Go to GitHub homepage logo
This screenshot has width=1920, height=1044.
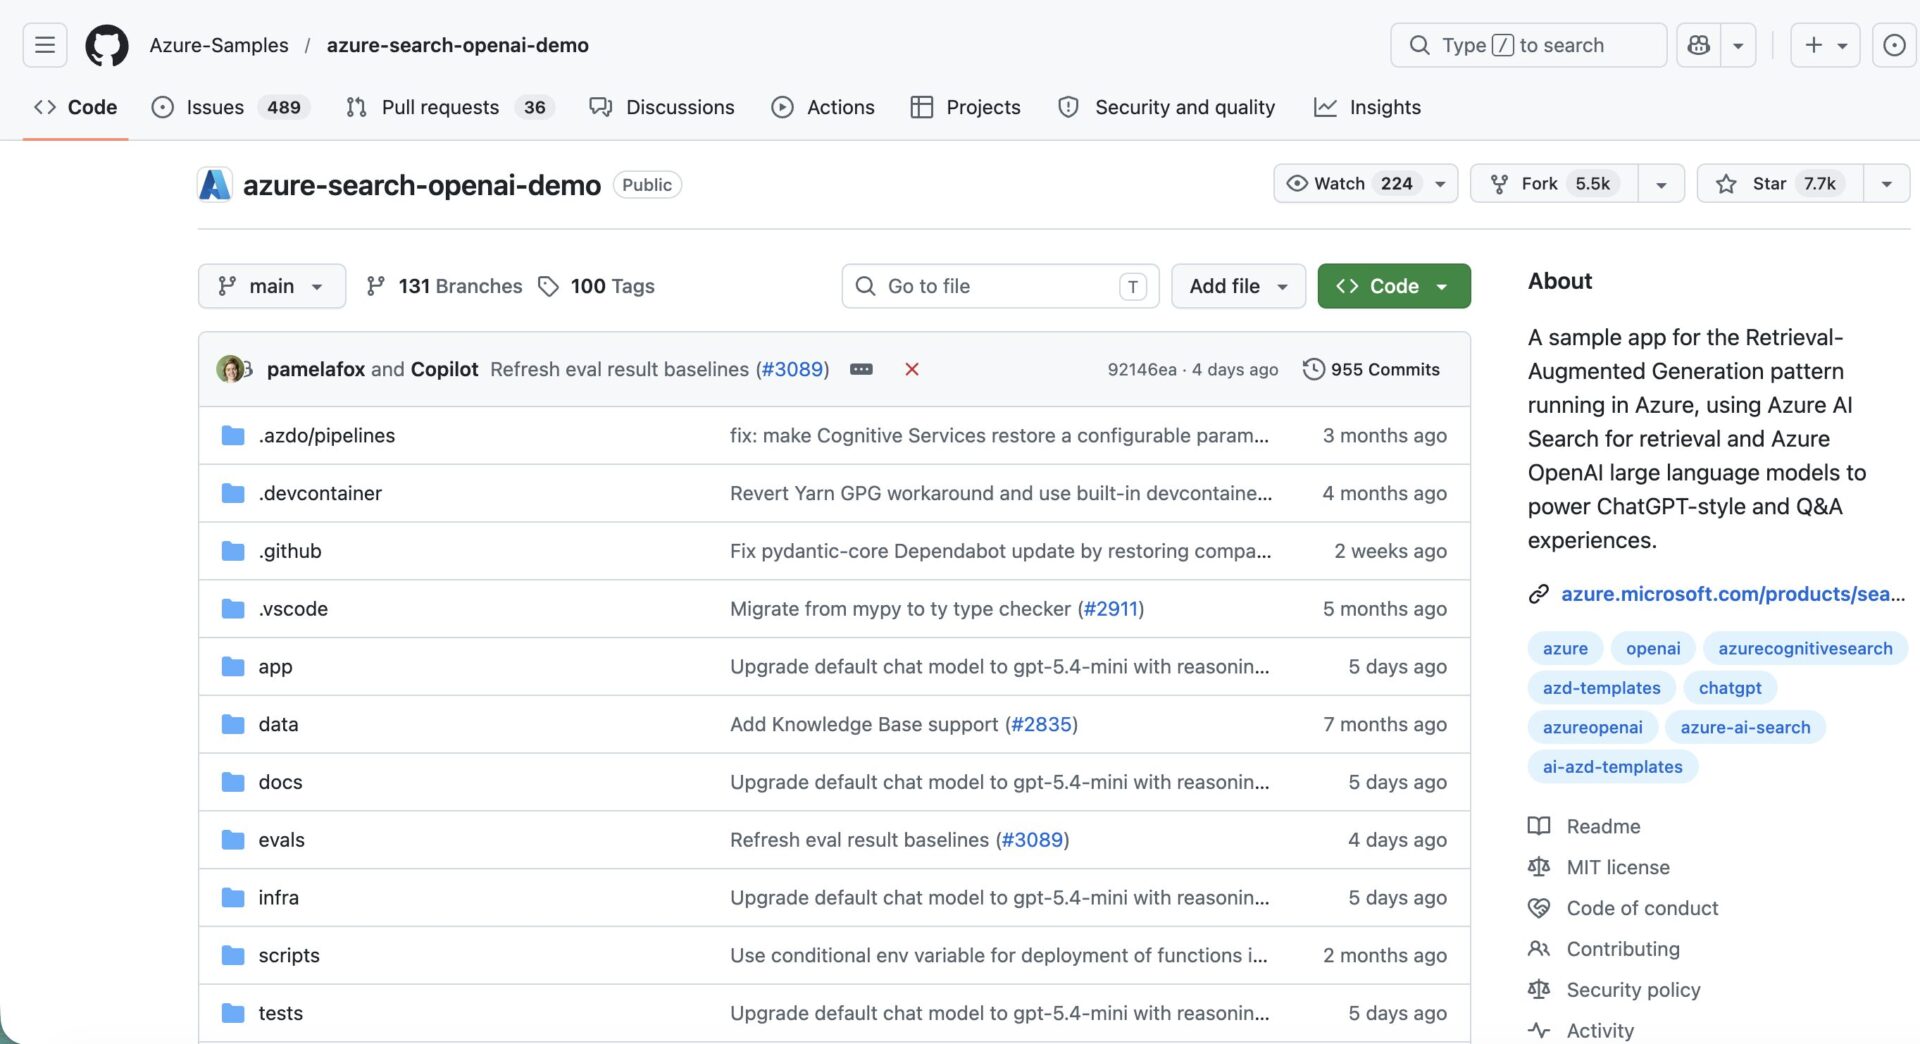[x=107, y=45]
